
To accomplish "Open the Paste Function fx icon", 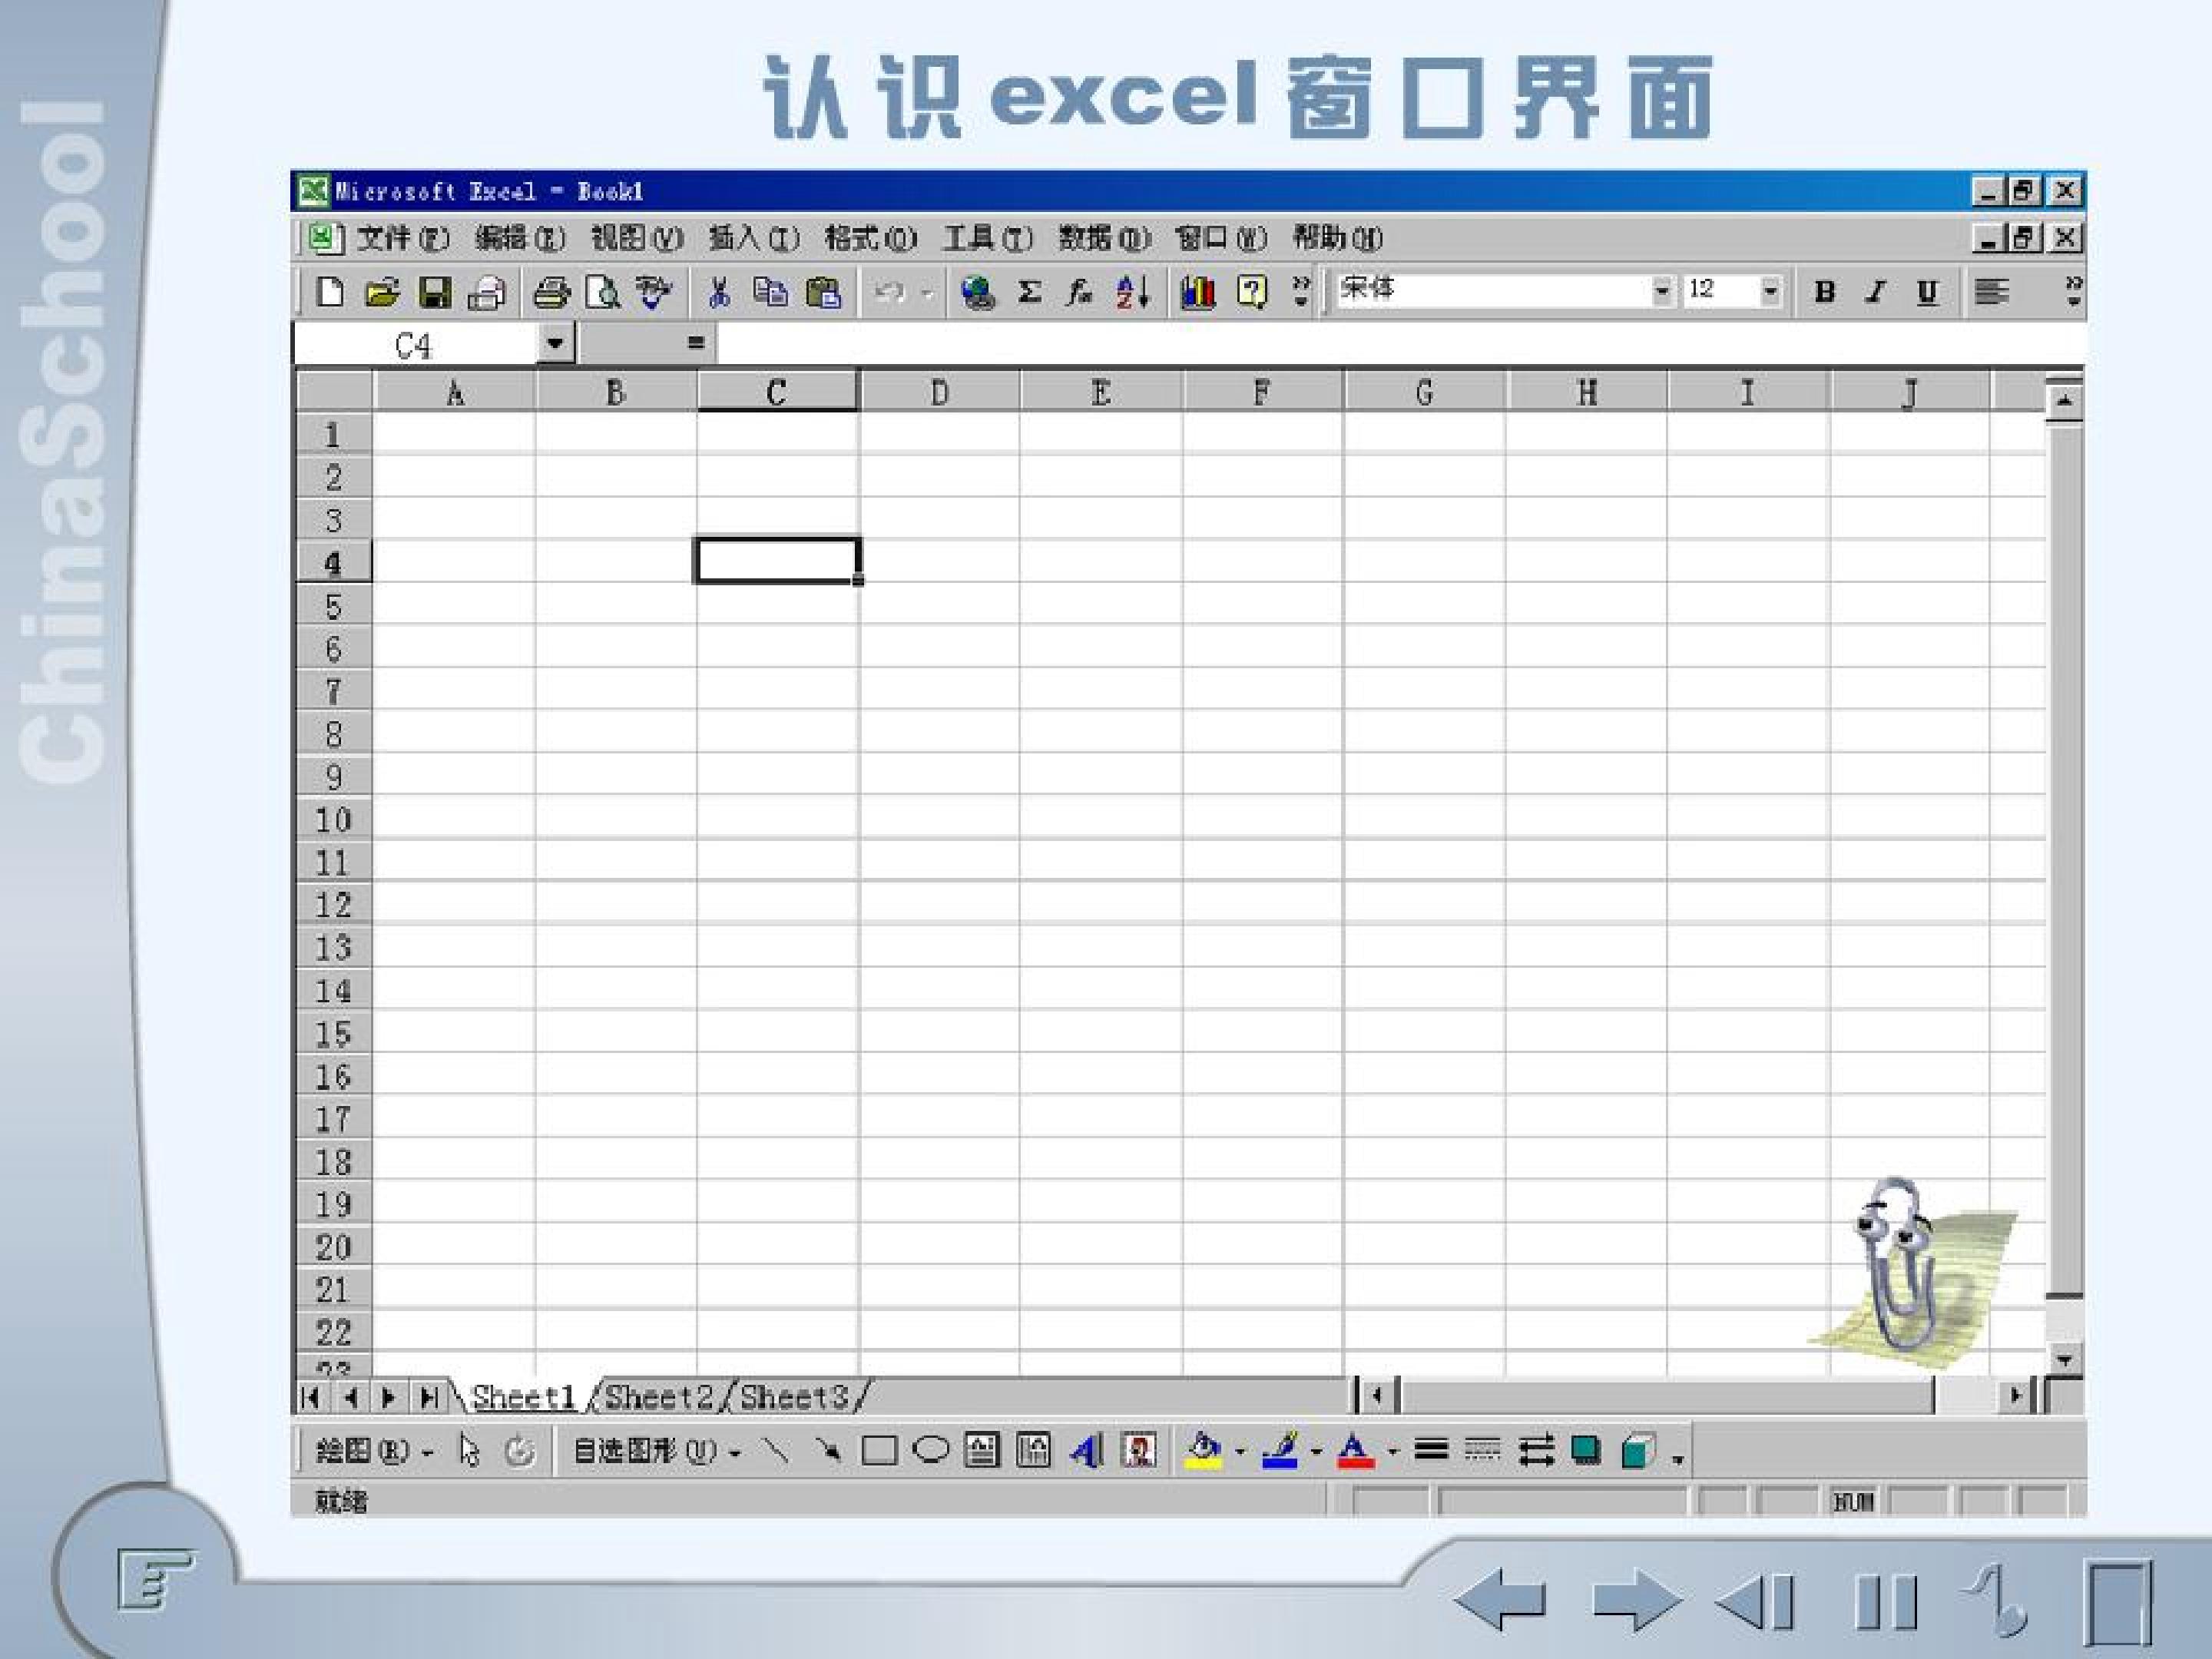I will tap(1080, 292).
